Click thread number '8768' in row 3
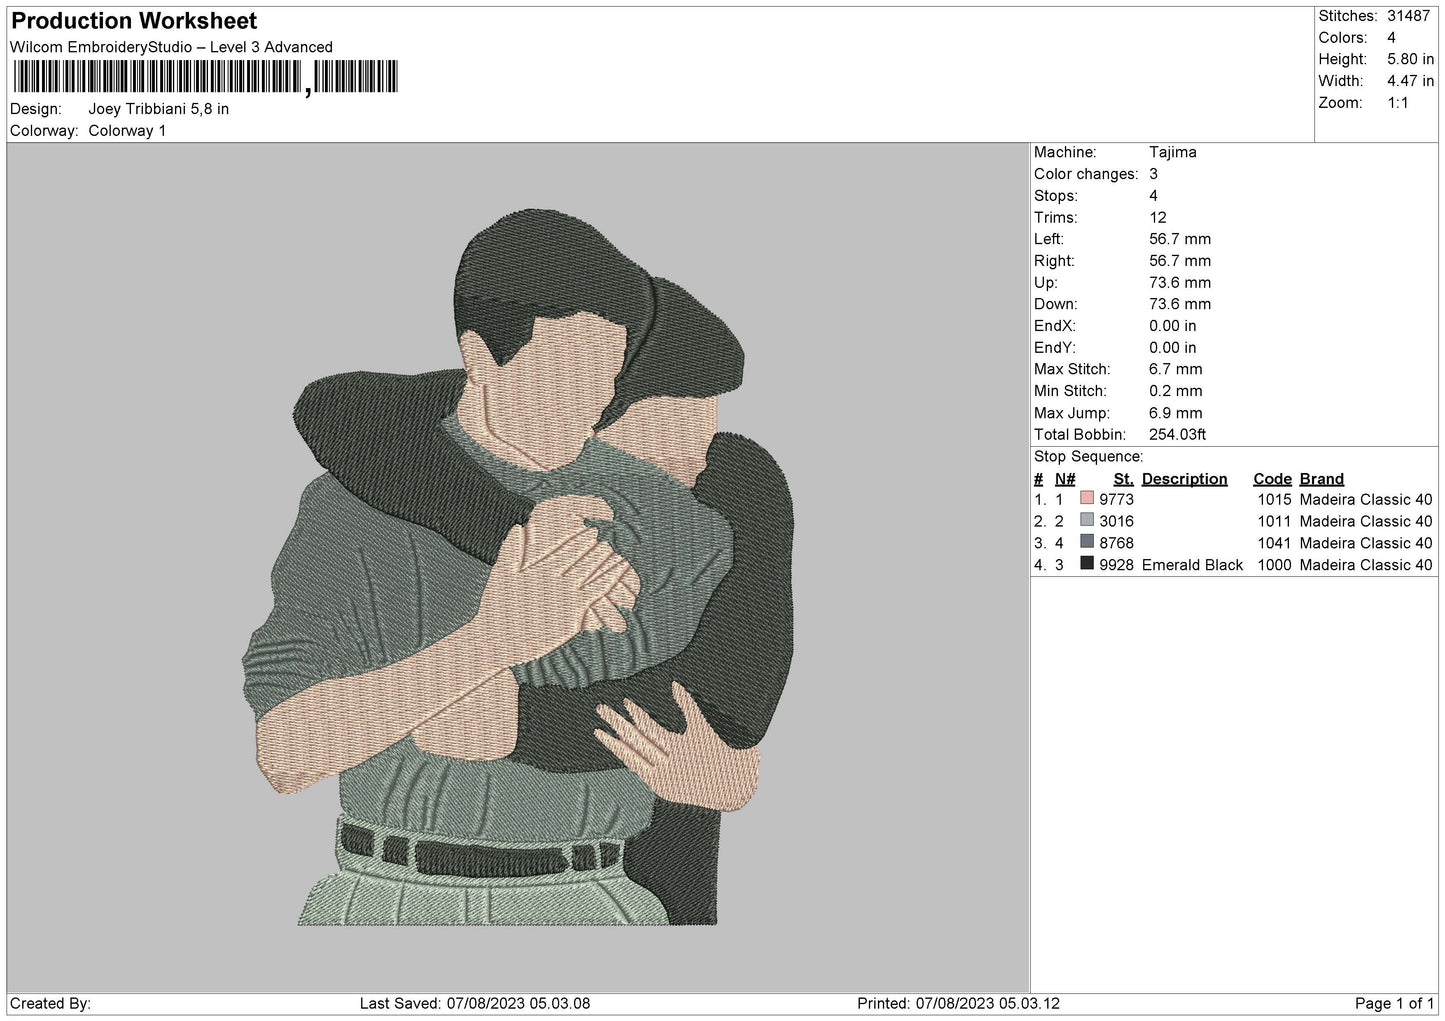Image resolution: width=1445 pixels, height=1021 pixels. pyautogui.click(x=1116, y=543)
